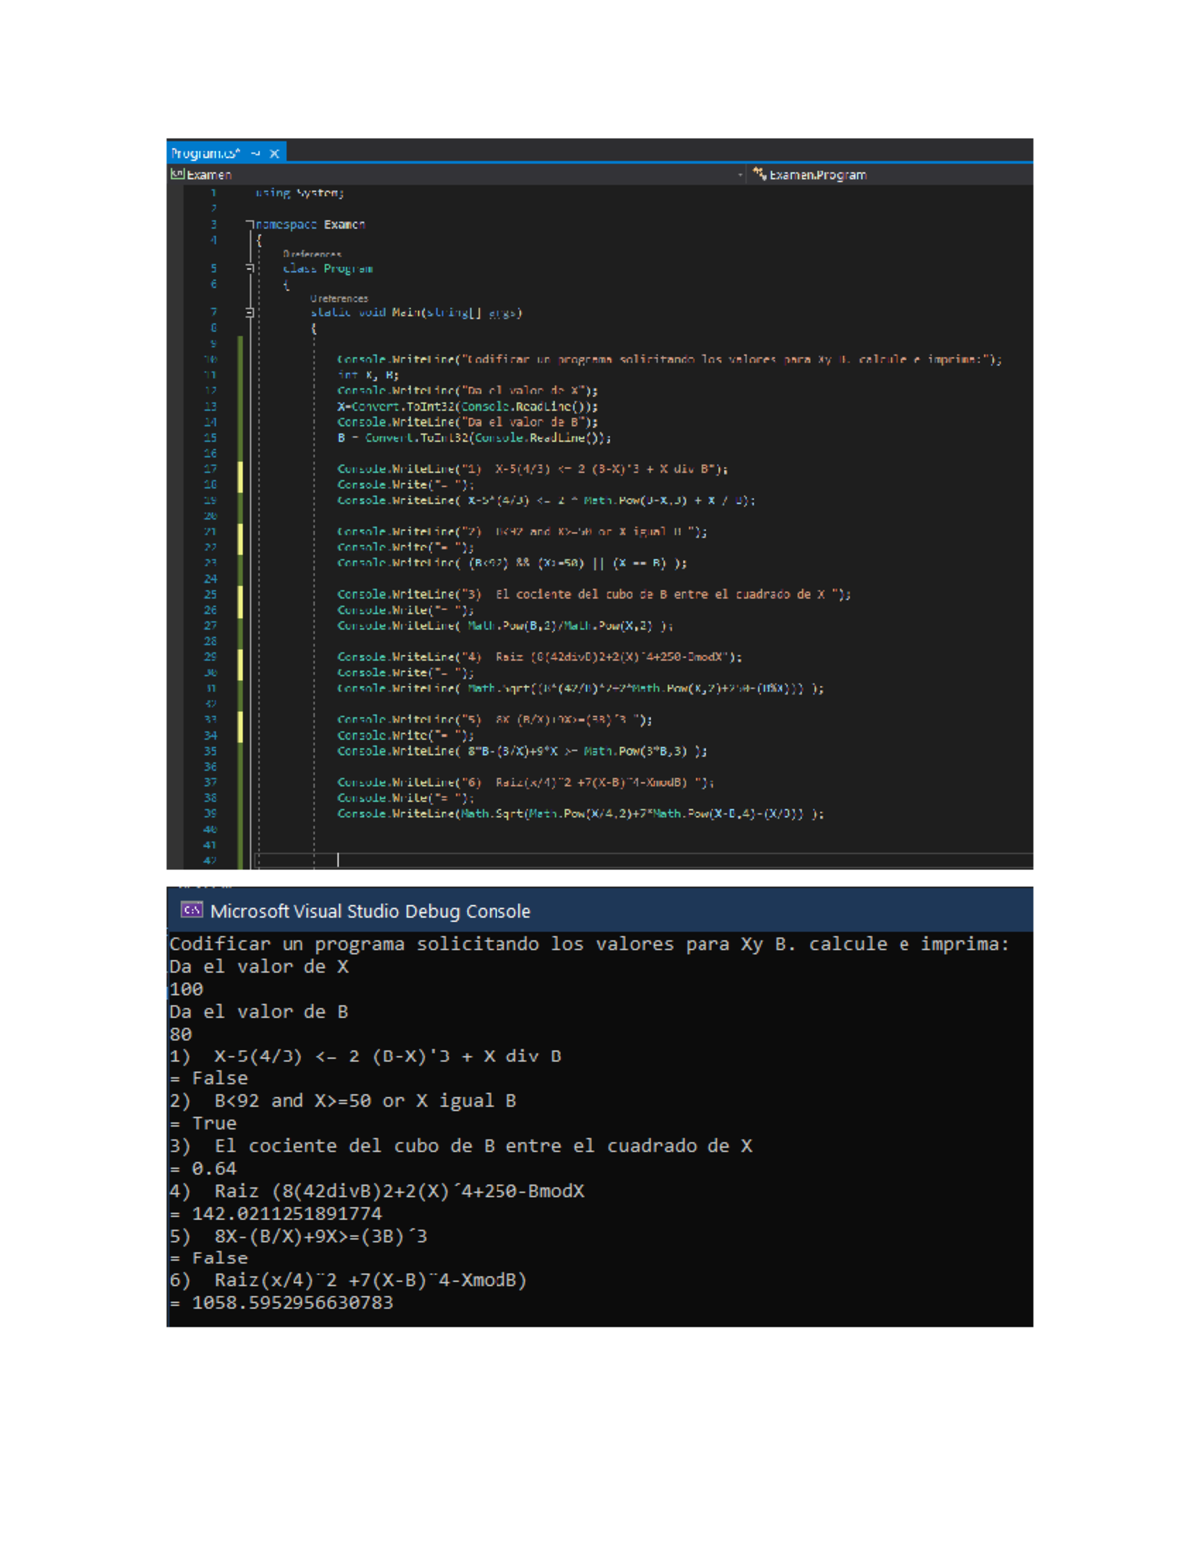Close the Program.cs tab
The width and height of the screenshot is (1200, 1553).
click(x=274, y=154)
